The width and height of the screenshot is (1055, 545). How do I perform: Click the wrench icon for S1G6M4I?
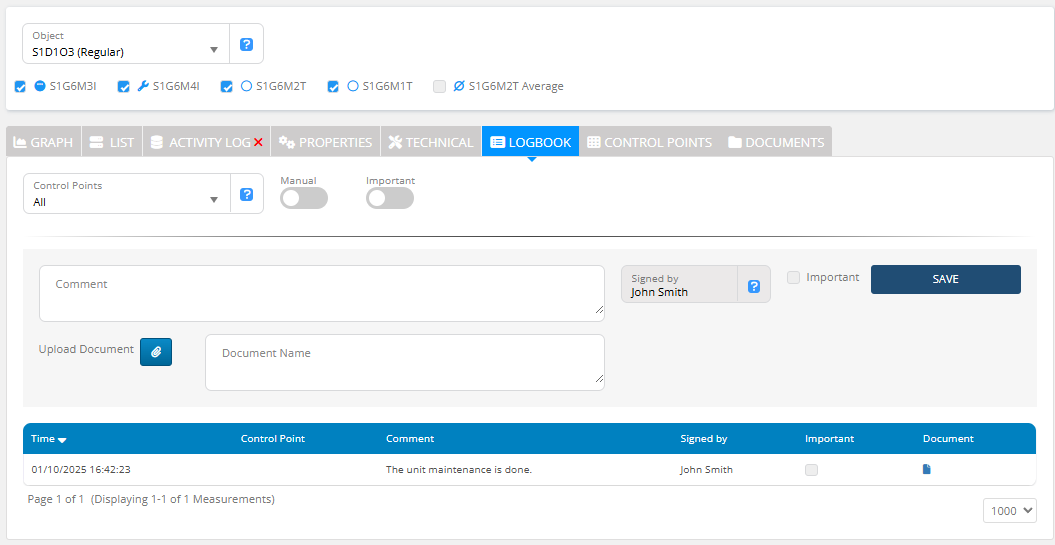[143, 86]
